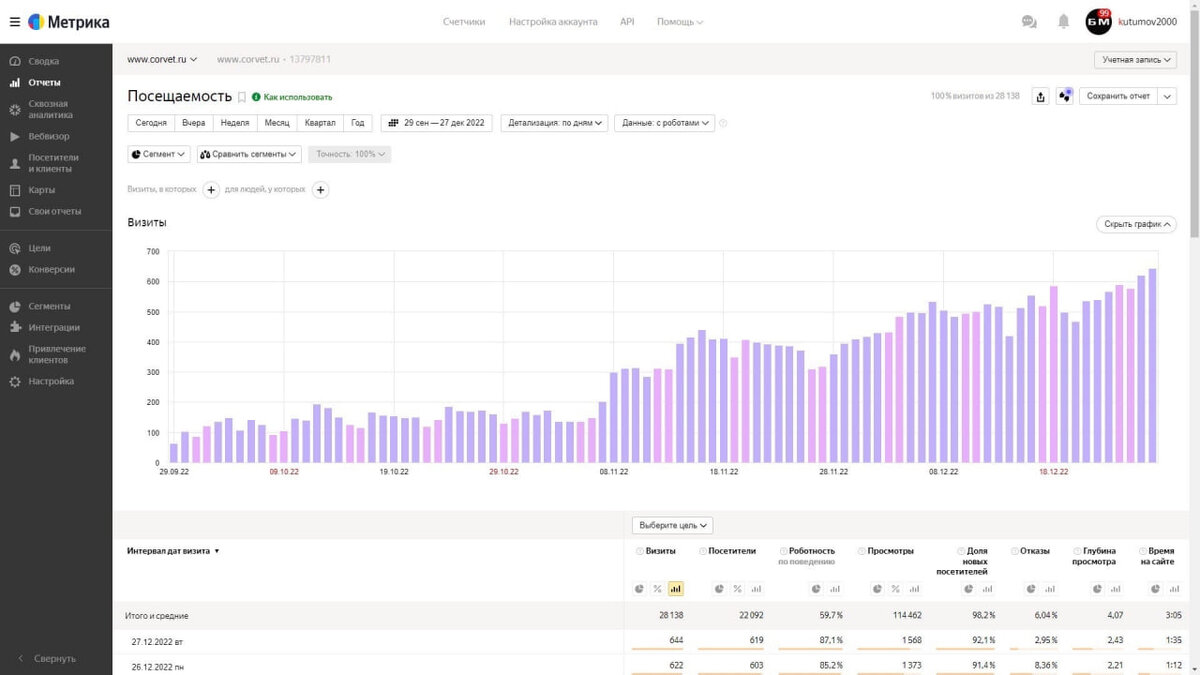Expand the www.corvet.ru counter selector
This screenshot has height=675, width=1200.
coord(162,59)
